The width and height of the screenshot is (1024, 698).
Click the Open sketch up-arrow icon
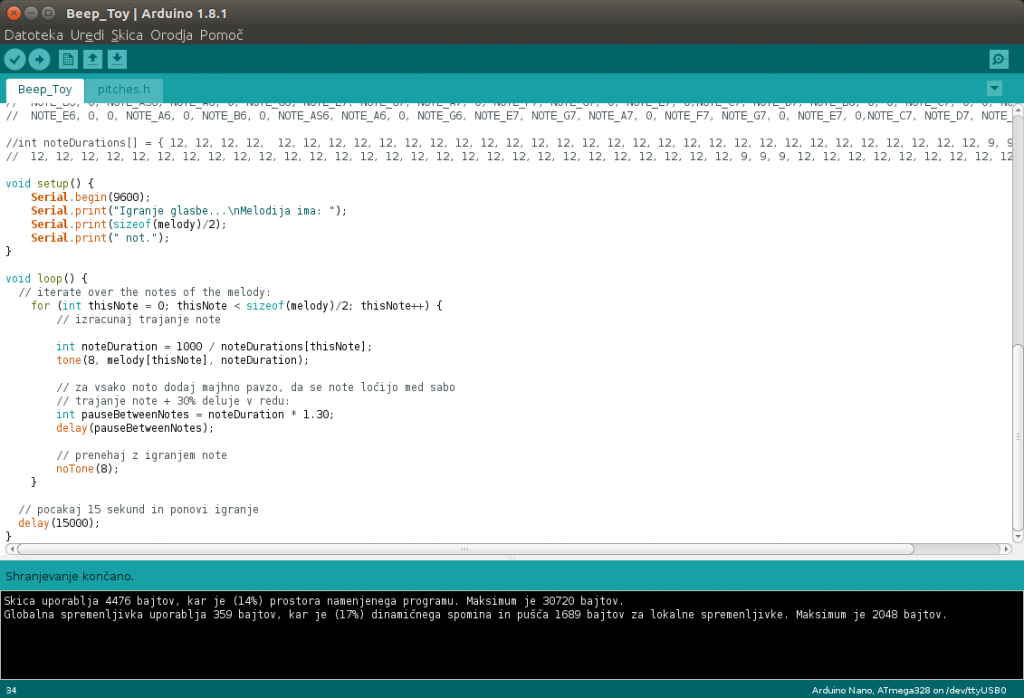pyautogui.click(x=93, y=59)
